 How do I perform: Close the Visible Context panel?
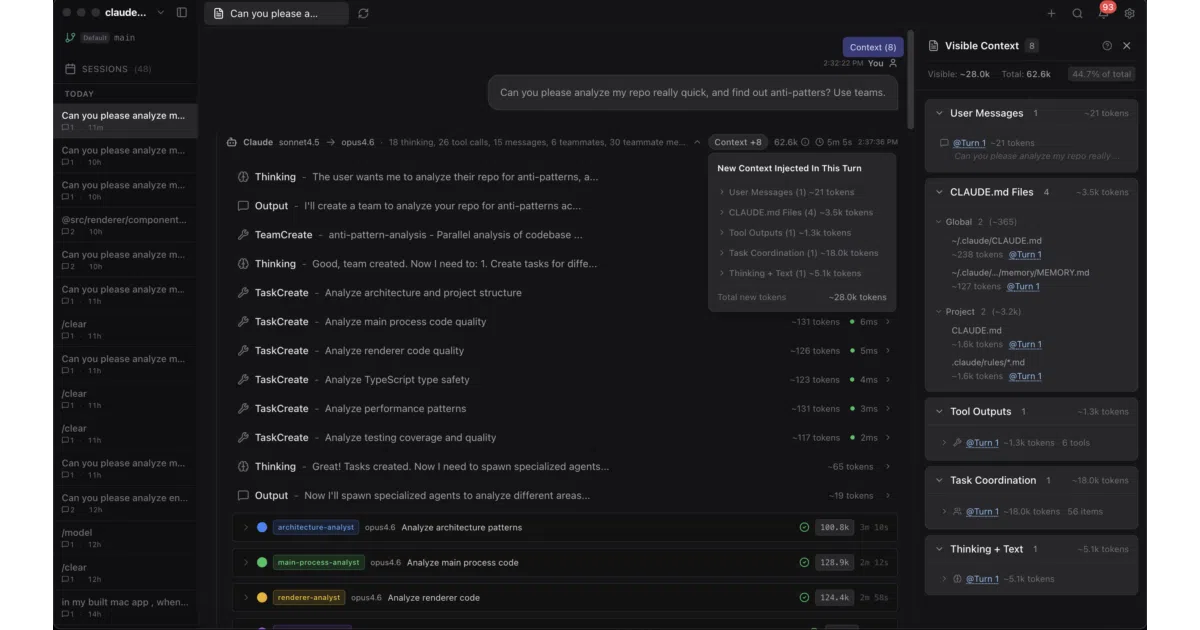pyautogui.click(x=1127, y=46)
